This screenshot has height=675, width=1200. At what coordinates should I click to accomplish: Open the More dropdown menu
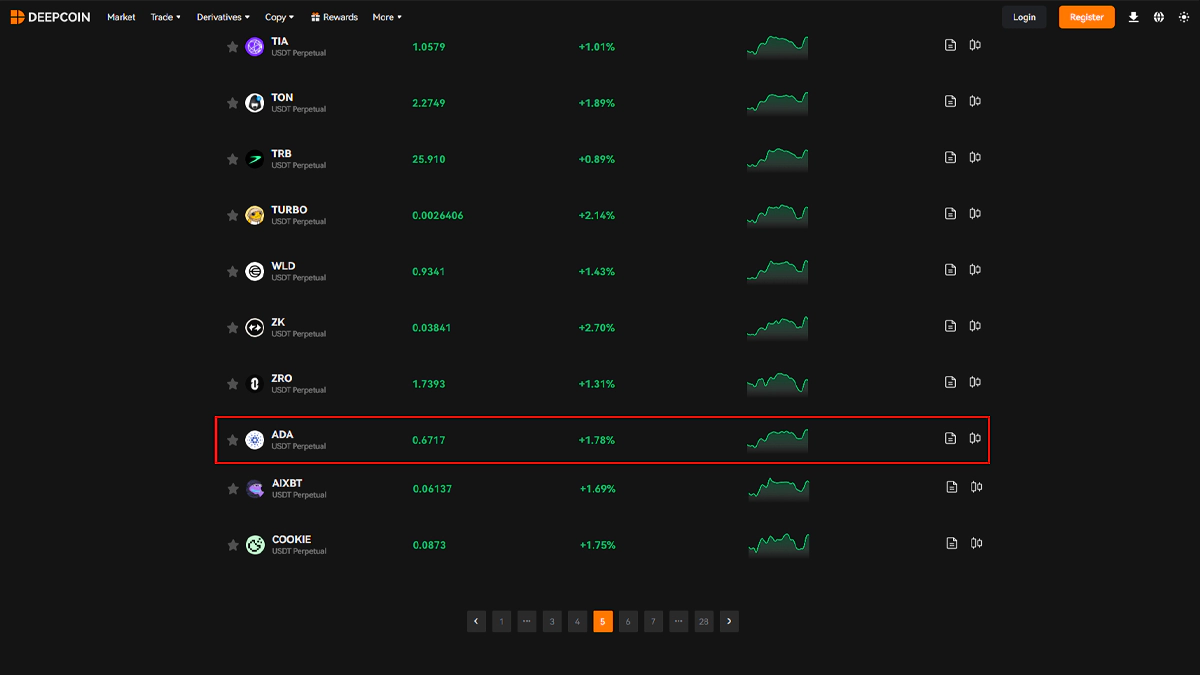tap(387, 17)
